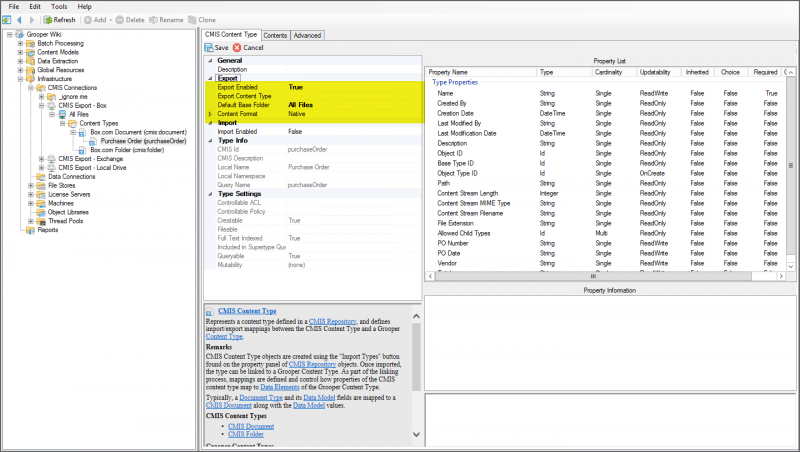
Task: Click the Clone toolbar icon
Action: pos(199,19)
